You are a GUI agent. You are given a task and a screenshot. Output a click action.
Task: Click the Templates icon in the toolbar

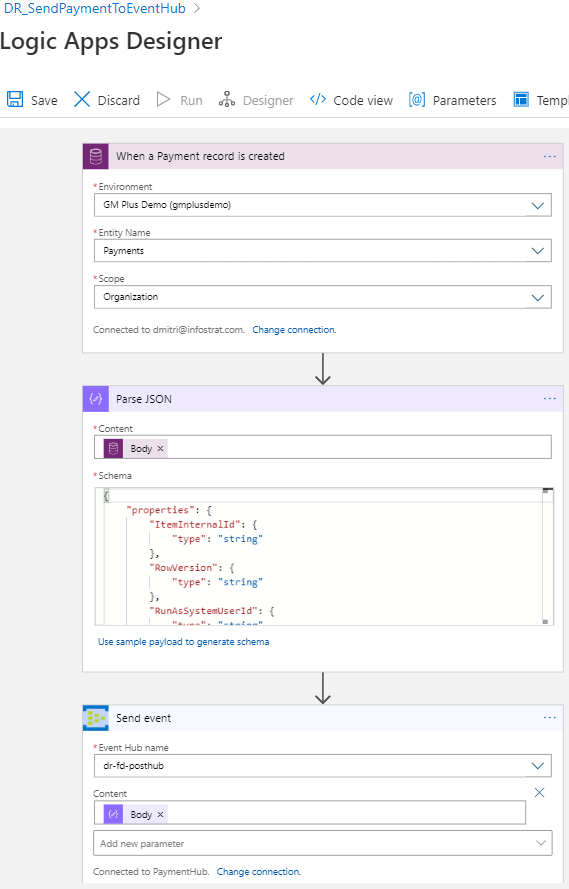point(521,99)
